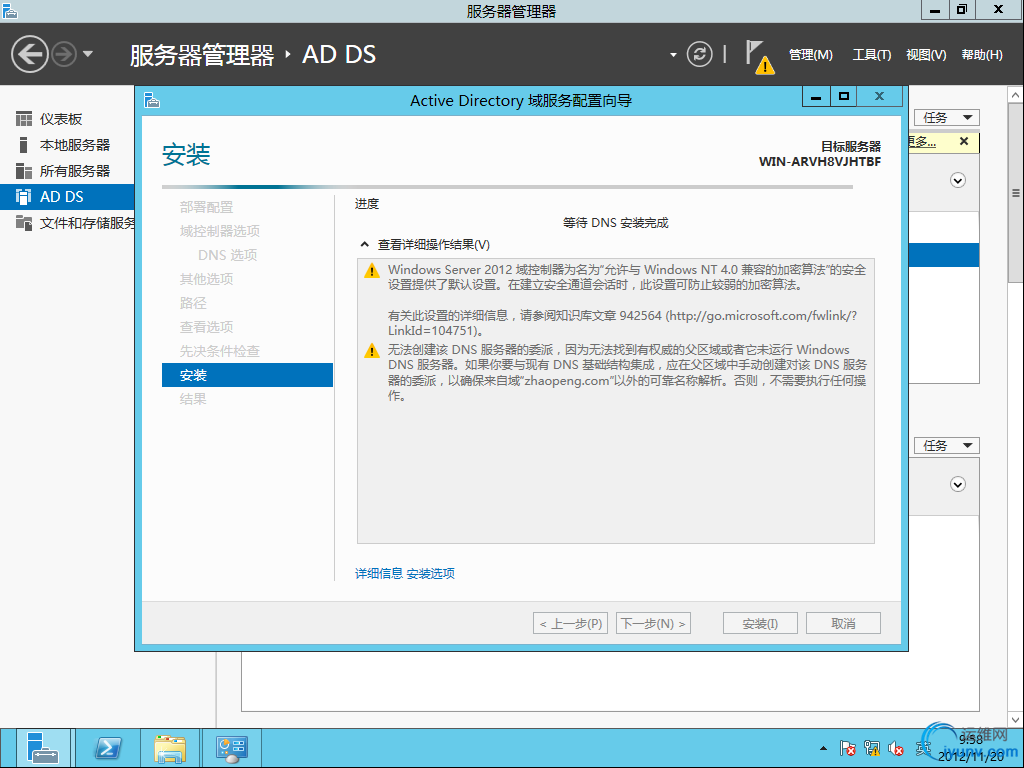The width and height of the screenshot is (1024, 768).
Task: Open the 工具(T) menu
Action: [871, 55]
